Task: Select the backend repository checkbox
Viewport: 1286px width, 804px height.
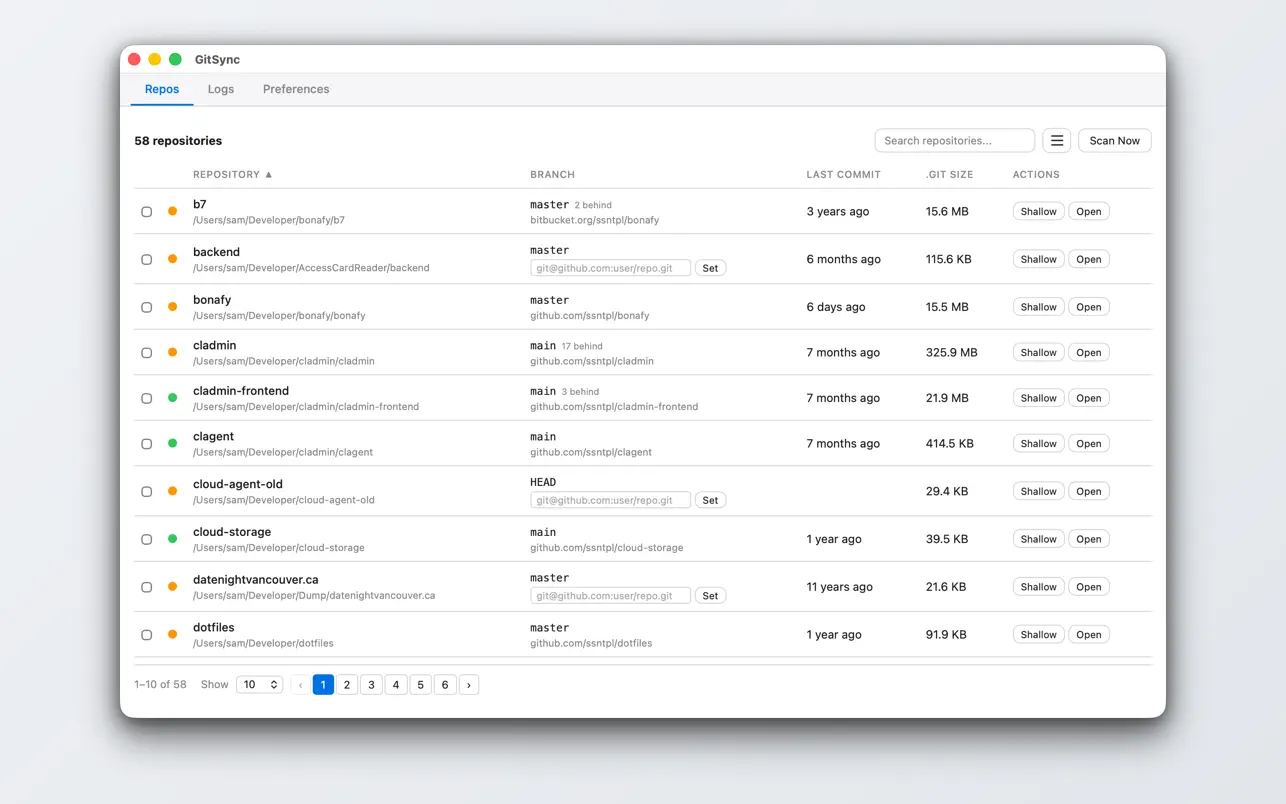Action: tap(146, 260)
